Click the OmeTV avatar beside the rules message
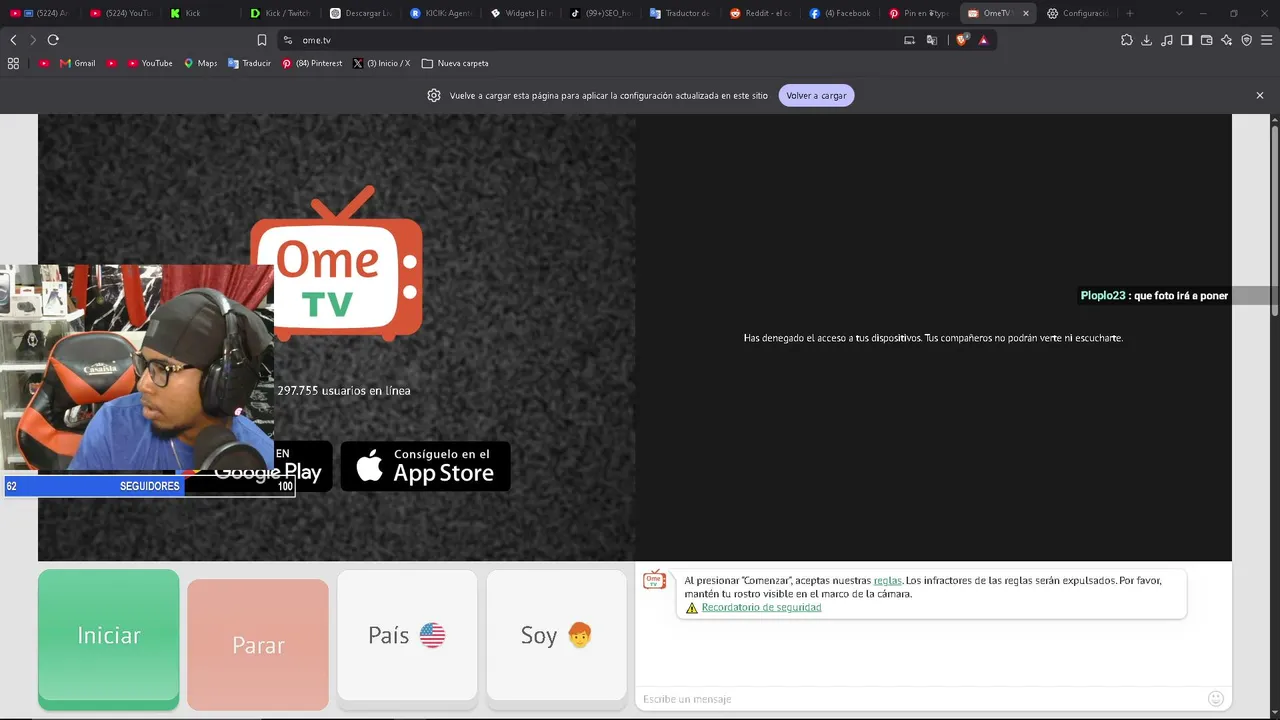The height and width of the screenshot is (720, 1280). point(654,580)
